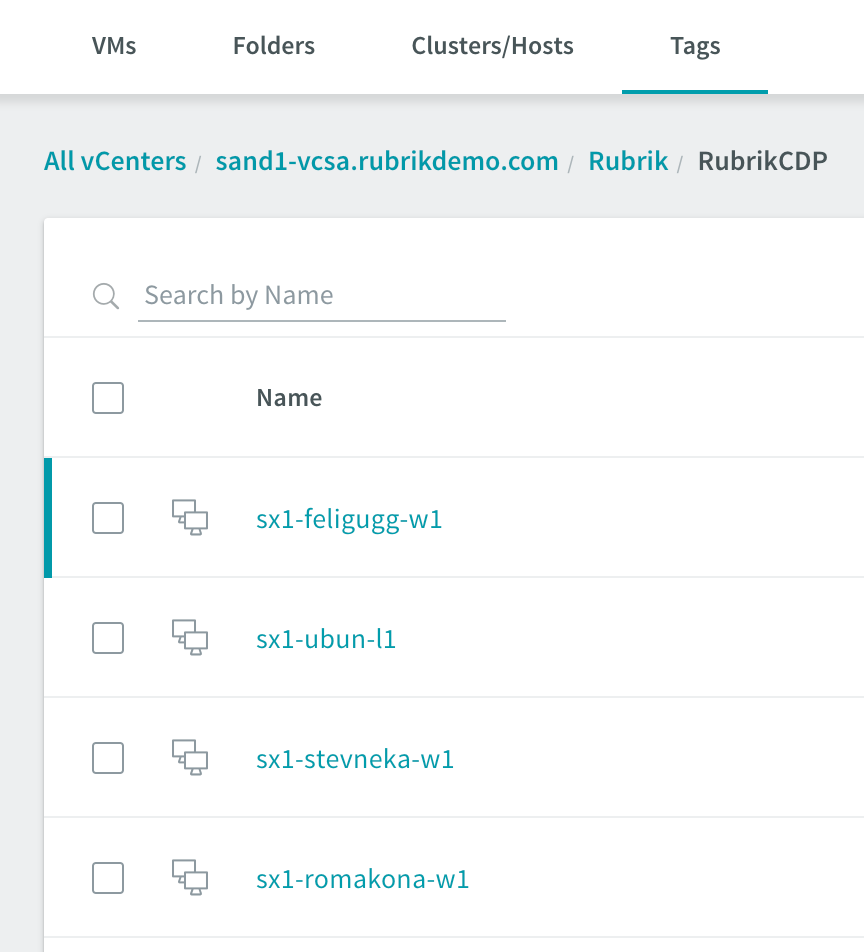Click the VM icon beside sx1-romakona-w1
Image resolution: width=864 pixels, height=952 pixels.
pos(190,877)
